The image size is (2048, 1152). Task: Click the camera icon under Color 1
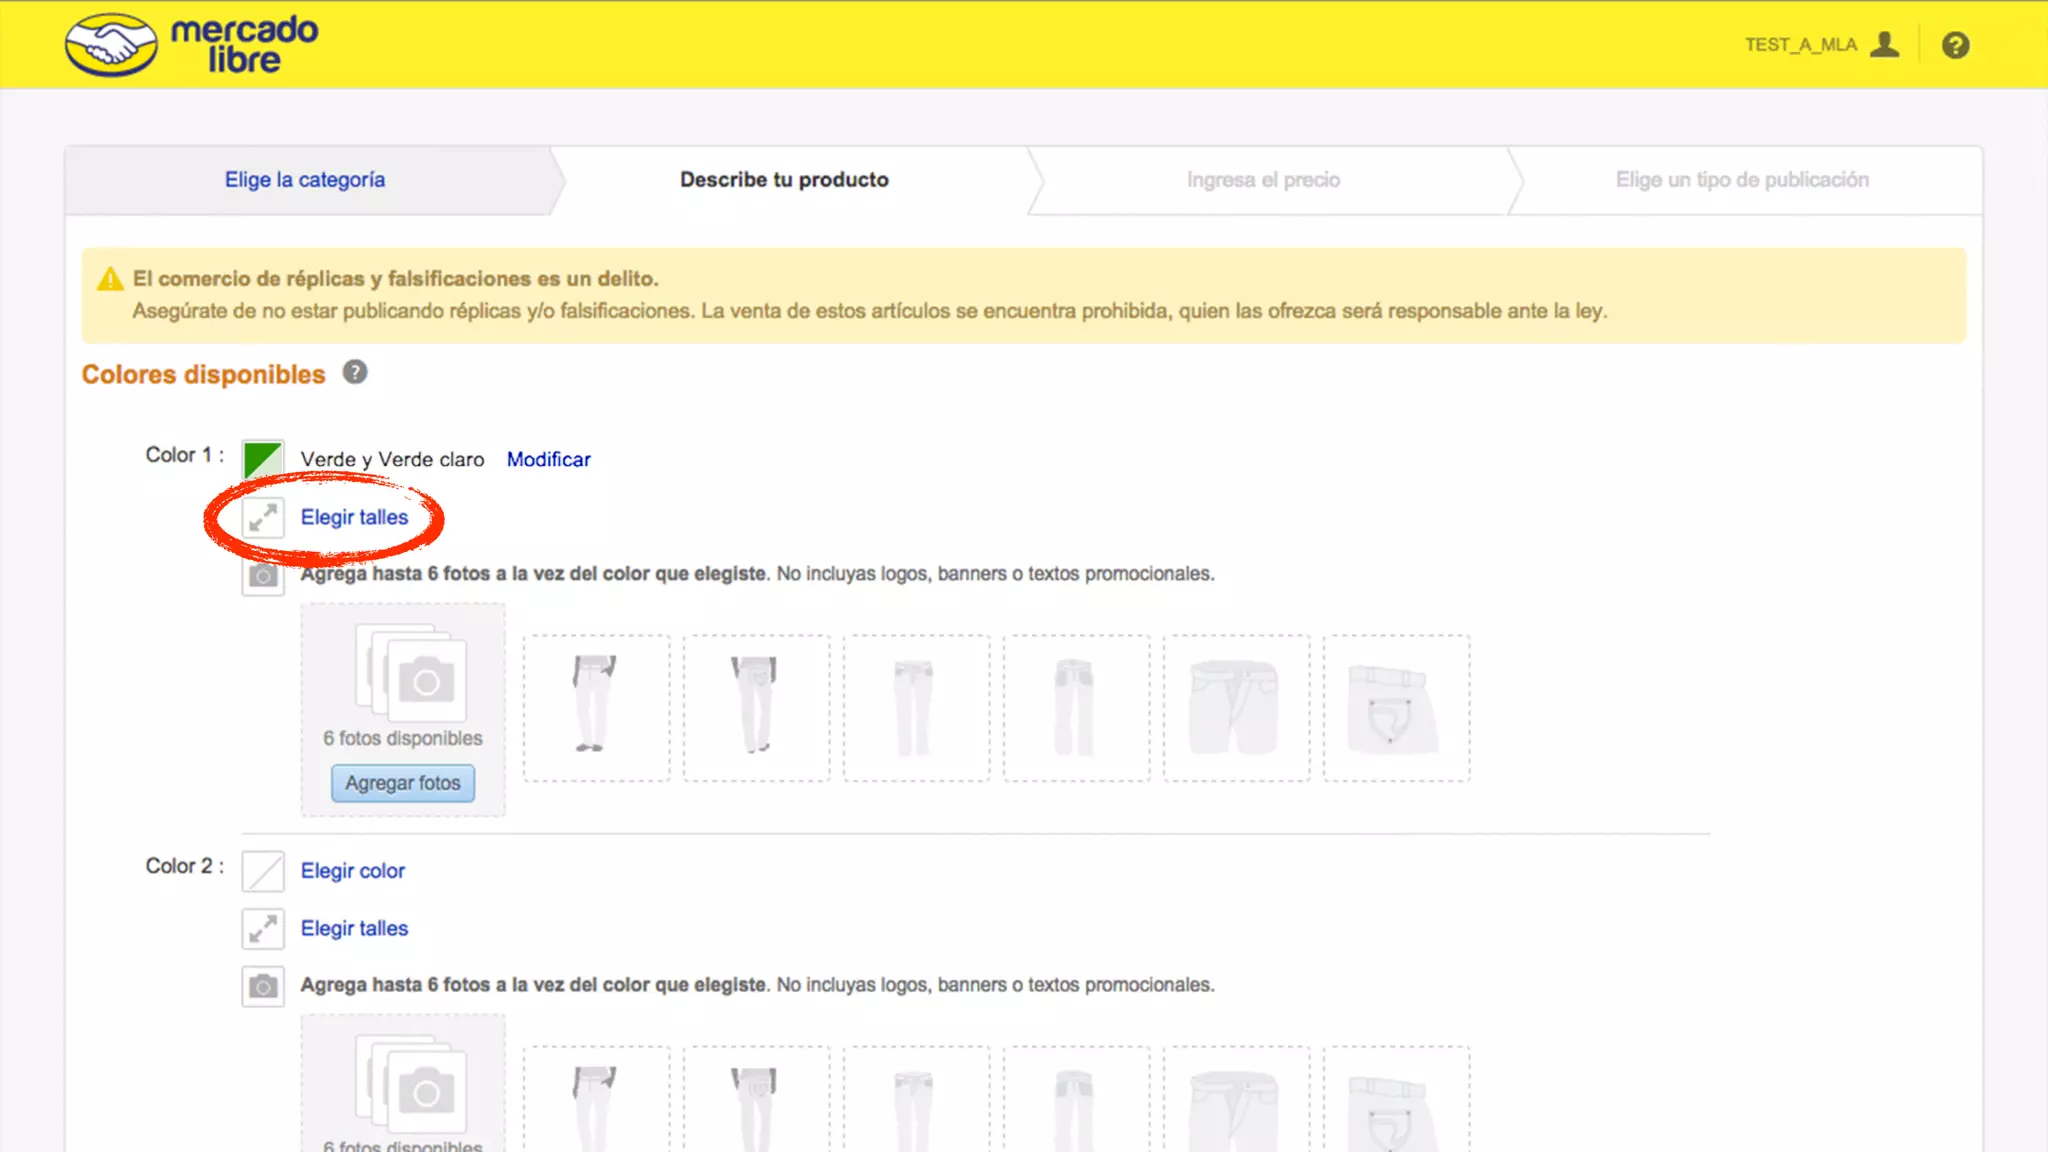coord(263,576)
